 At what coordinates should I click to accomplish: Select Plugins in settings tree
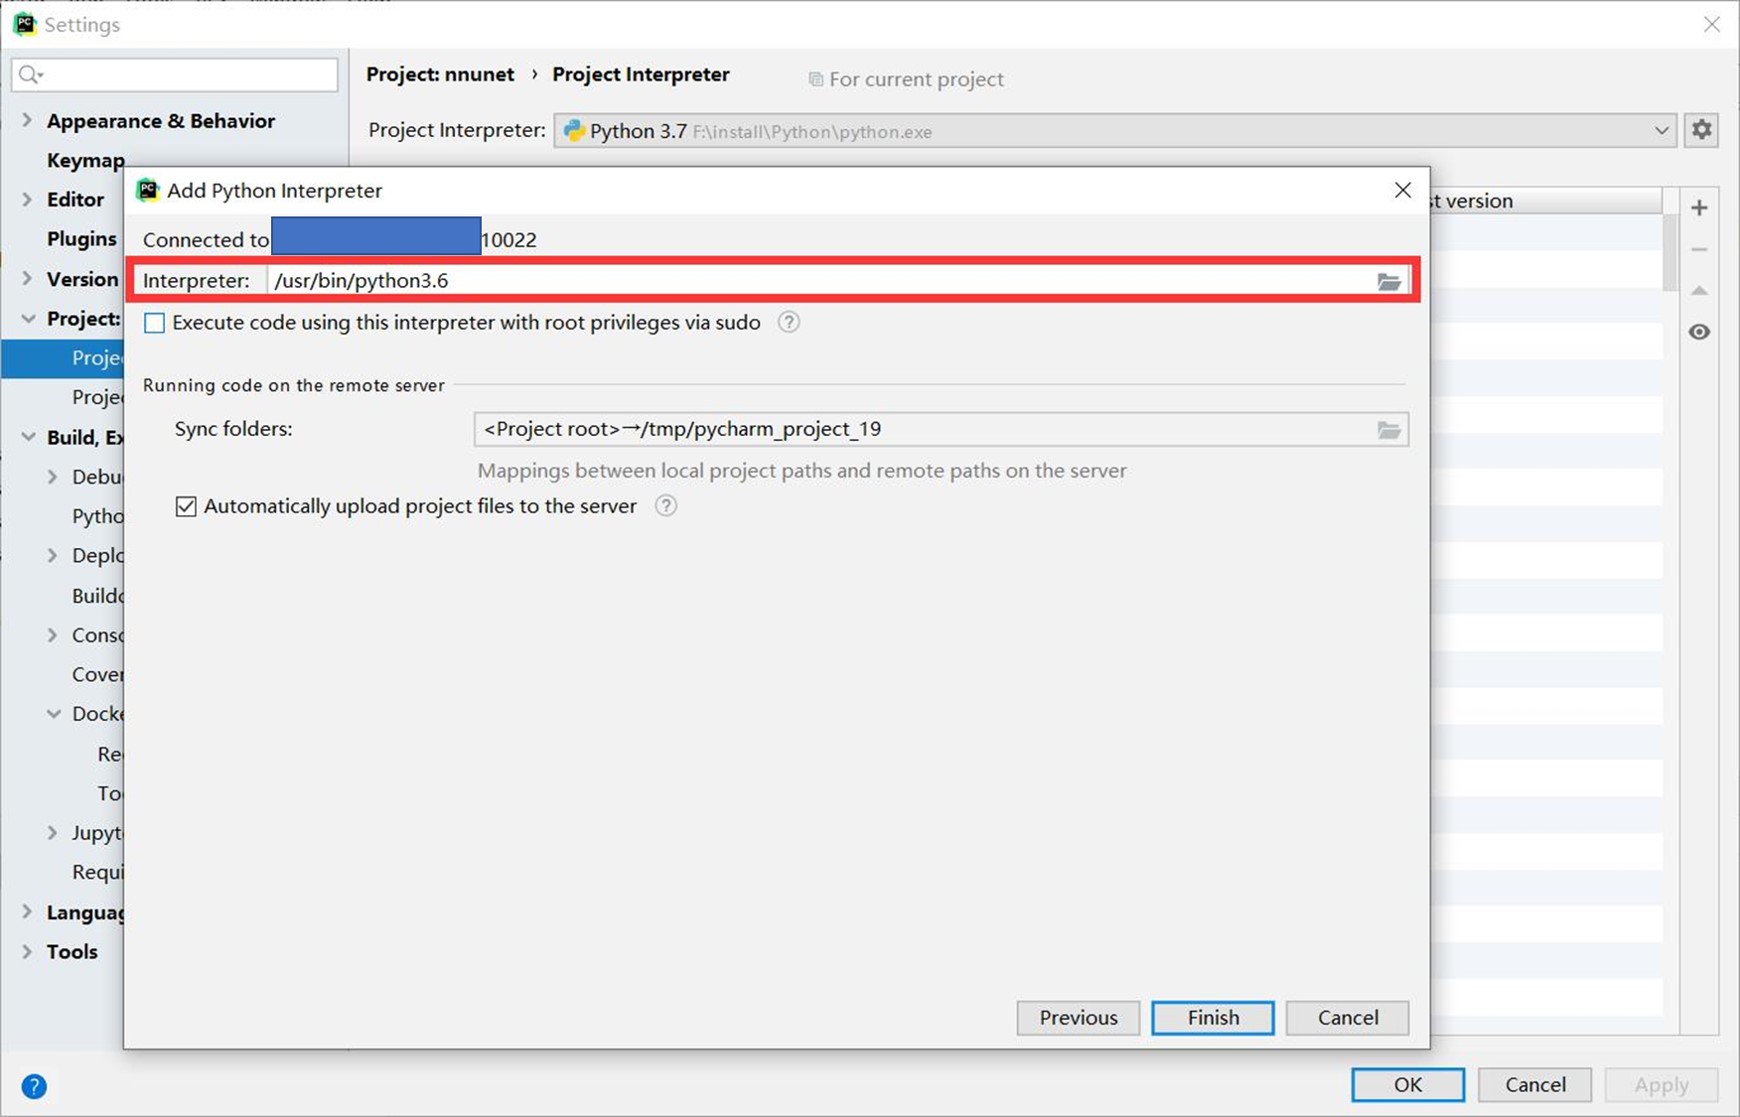(x=82, y=238)
